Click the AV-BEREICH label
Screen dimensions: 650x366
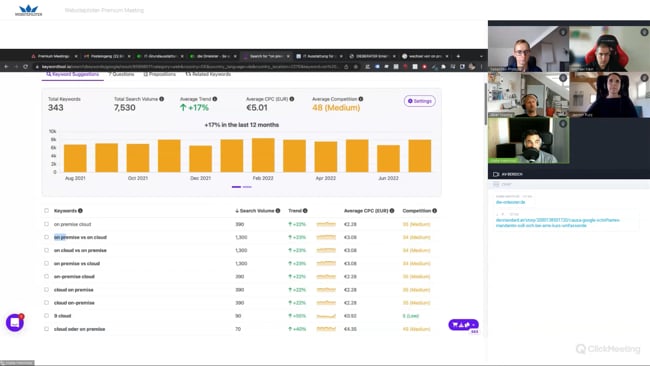[x=512, y=175]
